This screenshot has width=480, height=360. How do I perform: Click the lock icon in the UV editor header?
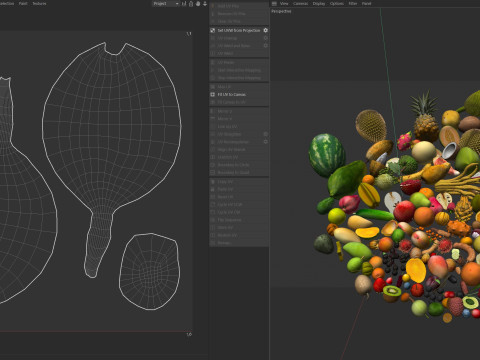191,4
